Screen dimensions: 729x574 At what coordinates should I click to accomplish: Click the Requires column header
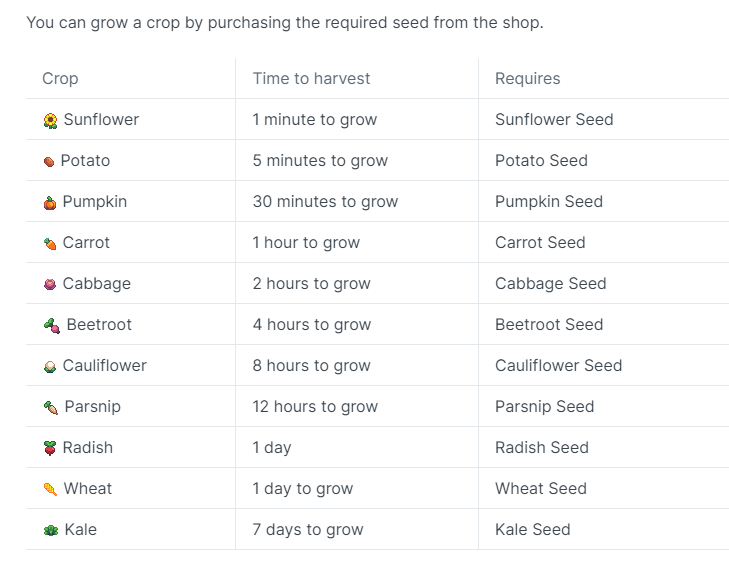tap(527, 78)
